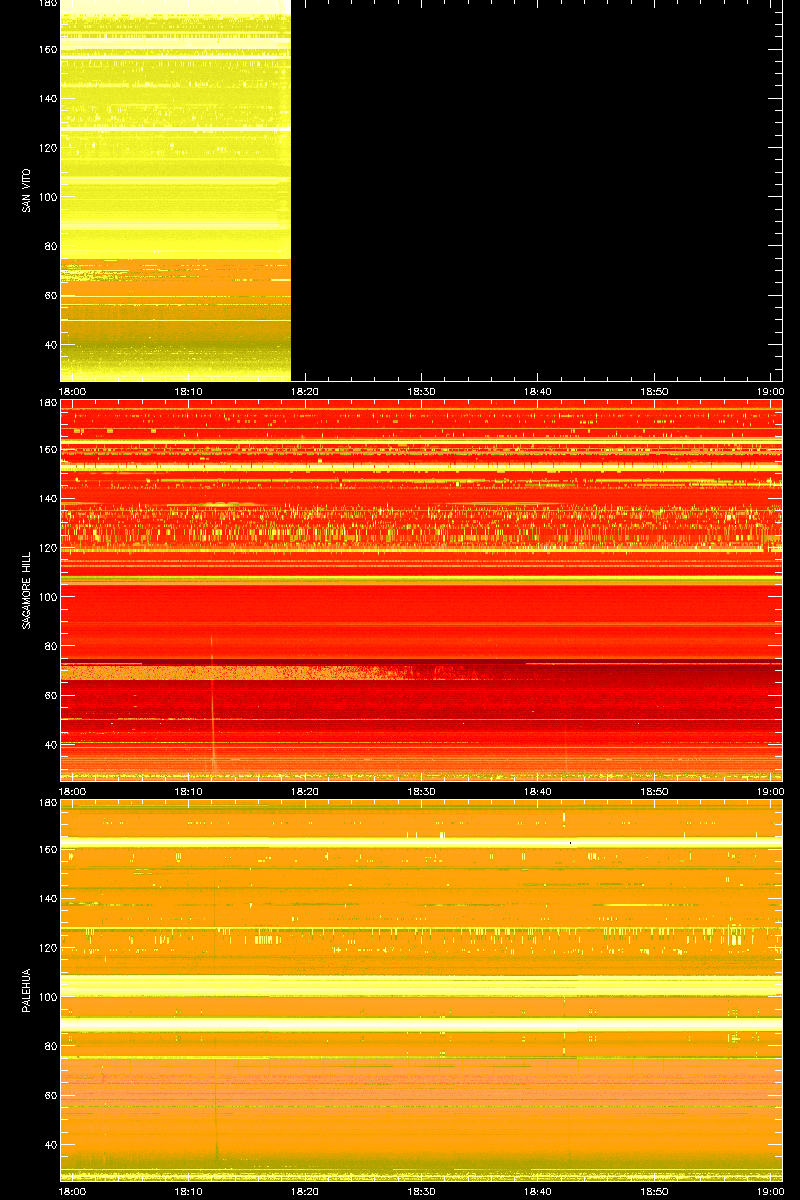Viewport: 800px width, 1200px height.
Task: Select the 18:00 tick under San Vito panel
Action: pyautogui.click(x=72, y=392)
